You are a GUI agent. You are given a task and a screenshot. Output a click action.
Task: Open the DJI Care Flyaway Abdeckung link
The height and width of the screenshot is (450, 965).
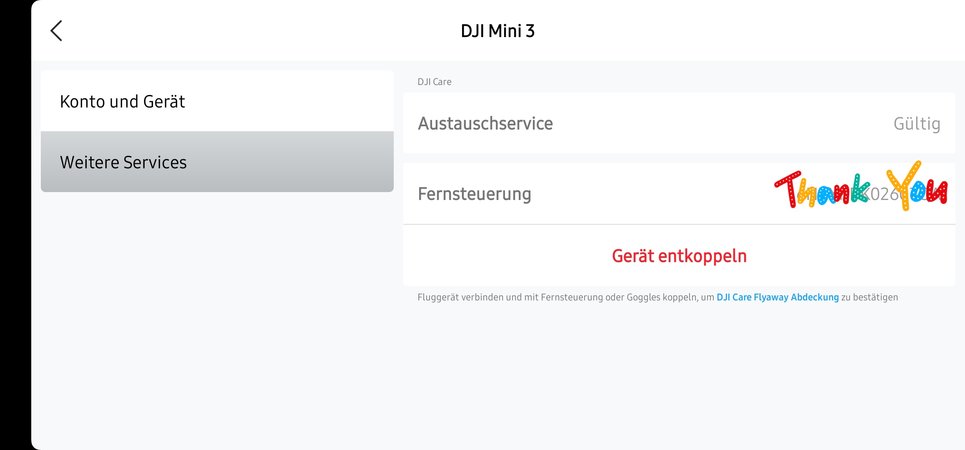tap(777, 297)
